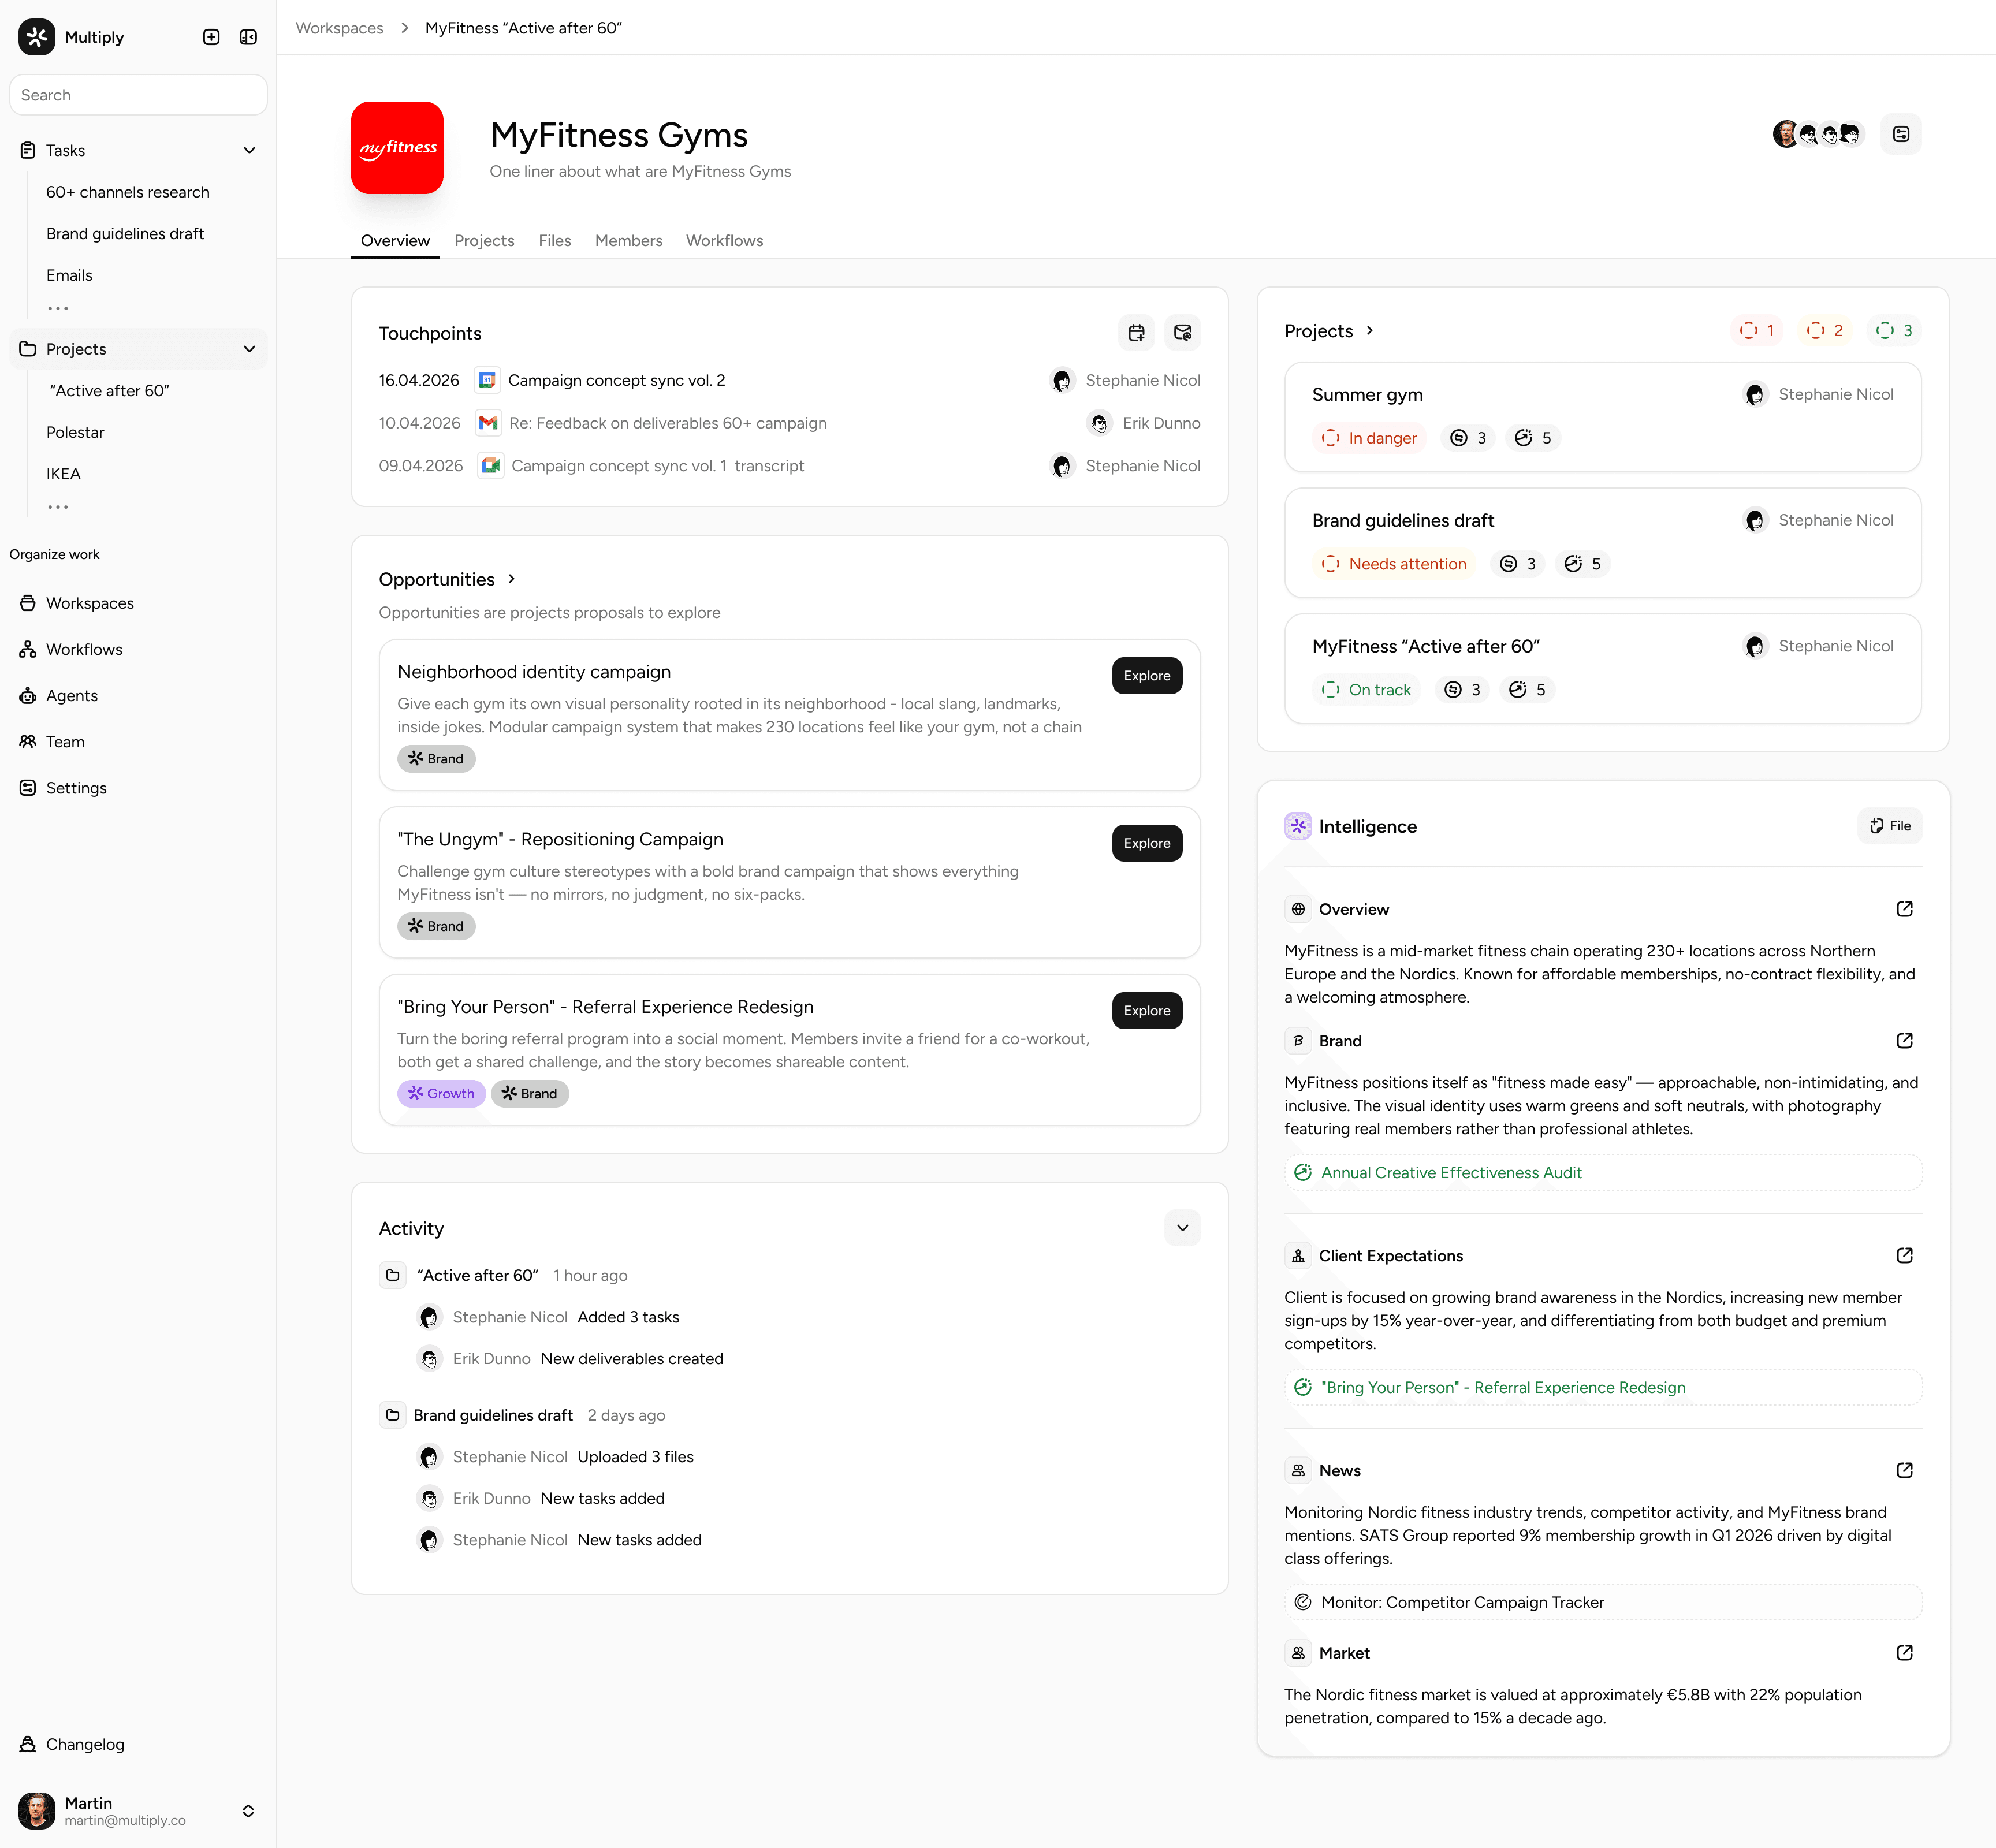Open Workflows from the left sidebar

tap(83, 648)
